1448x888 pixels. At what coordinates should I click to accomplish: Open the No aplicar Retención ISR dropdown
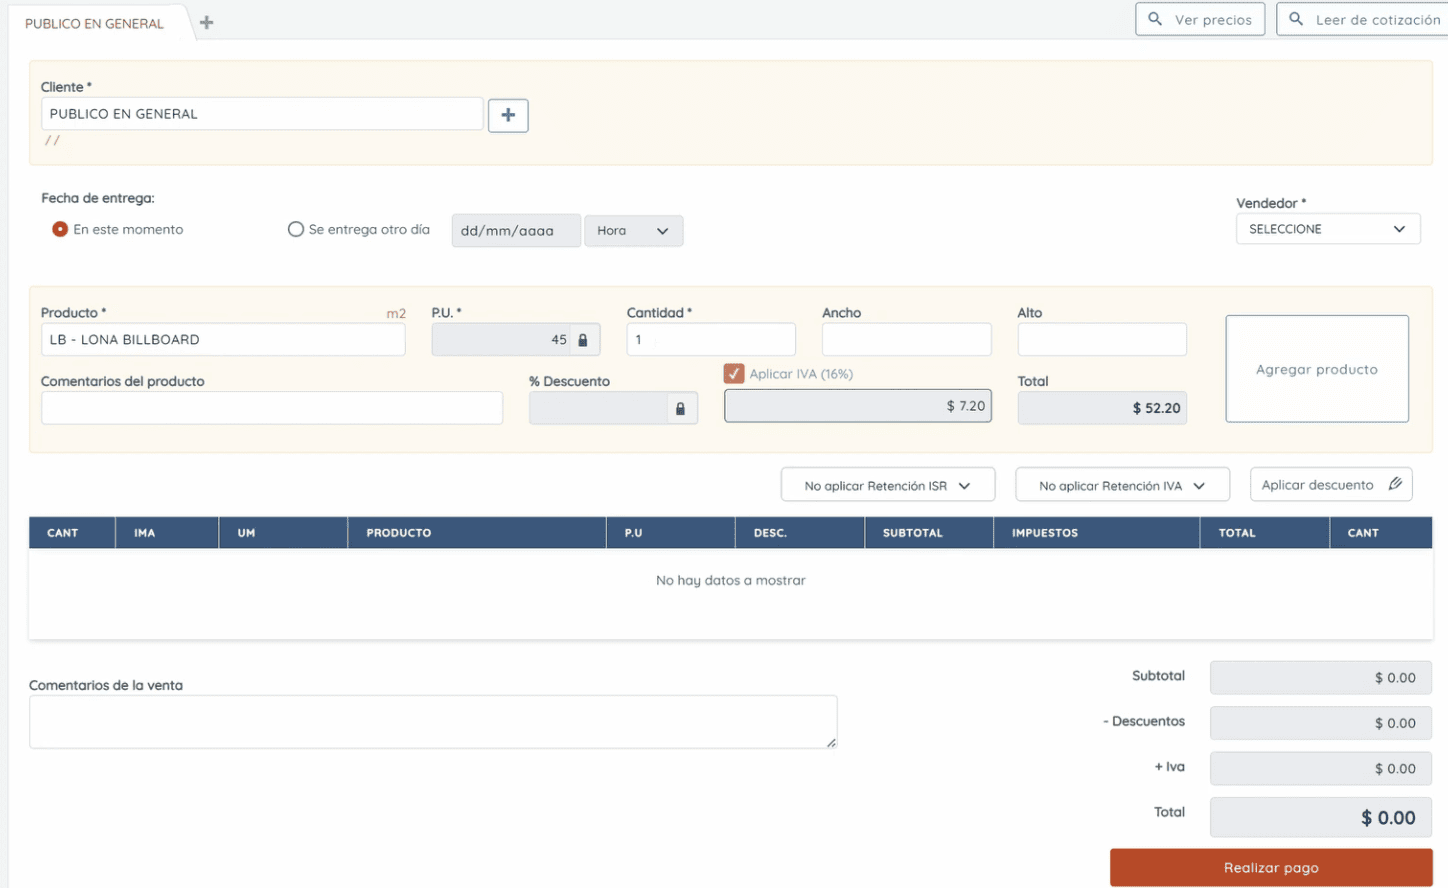[887, 486]
